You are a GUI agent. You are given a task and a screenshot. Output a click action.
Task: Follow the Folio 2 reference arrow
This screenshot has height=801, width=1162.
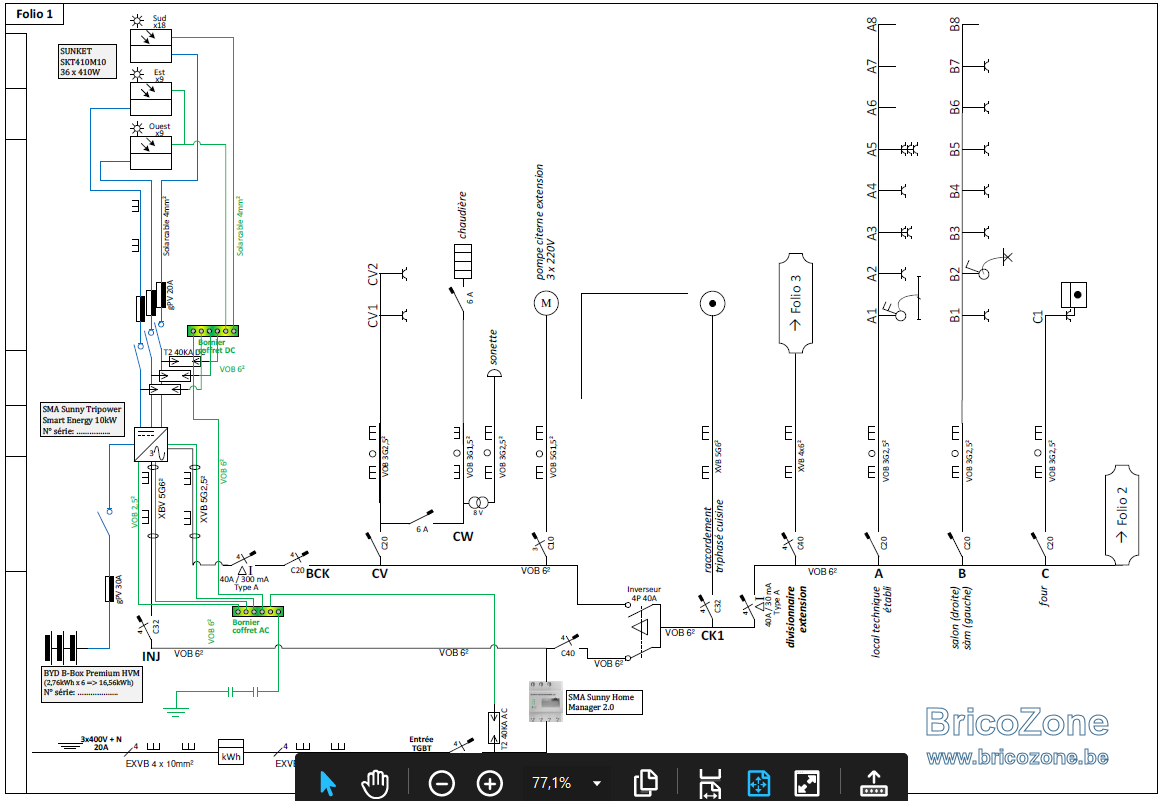point(1121,515)
